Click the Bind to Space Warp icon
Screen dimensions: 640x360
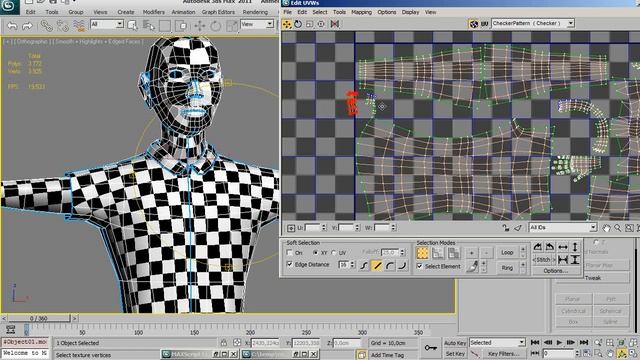coord(79,26)
